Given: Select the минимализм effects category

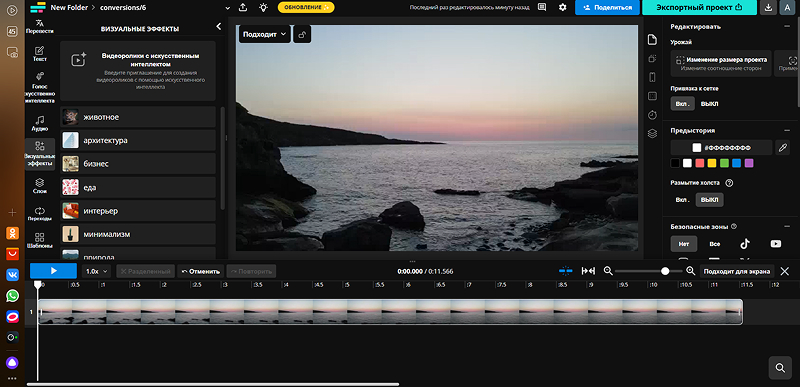Looking at the screenshot, I should (x=138, y=235).
